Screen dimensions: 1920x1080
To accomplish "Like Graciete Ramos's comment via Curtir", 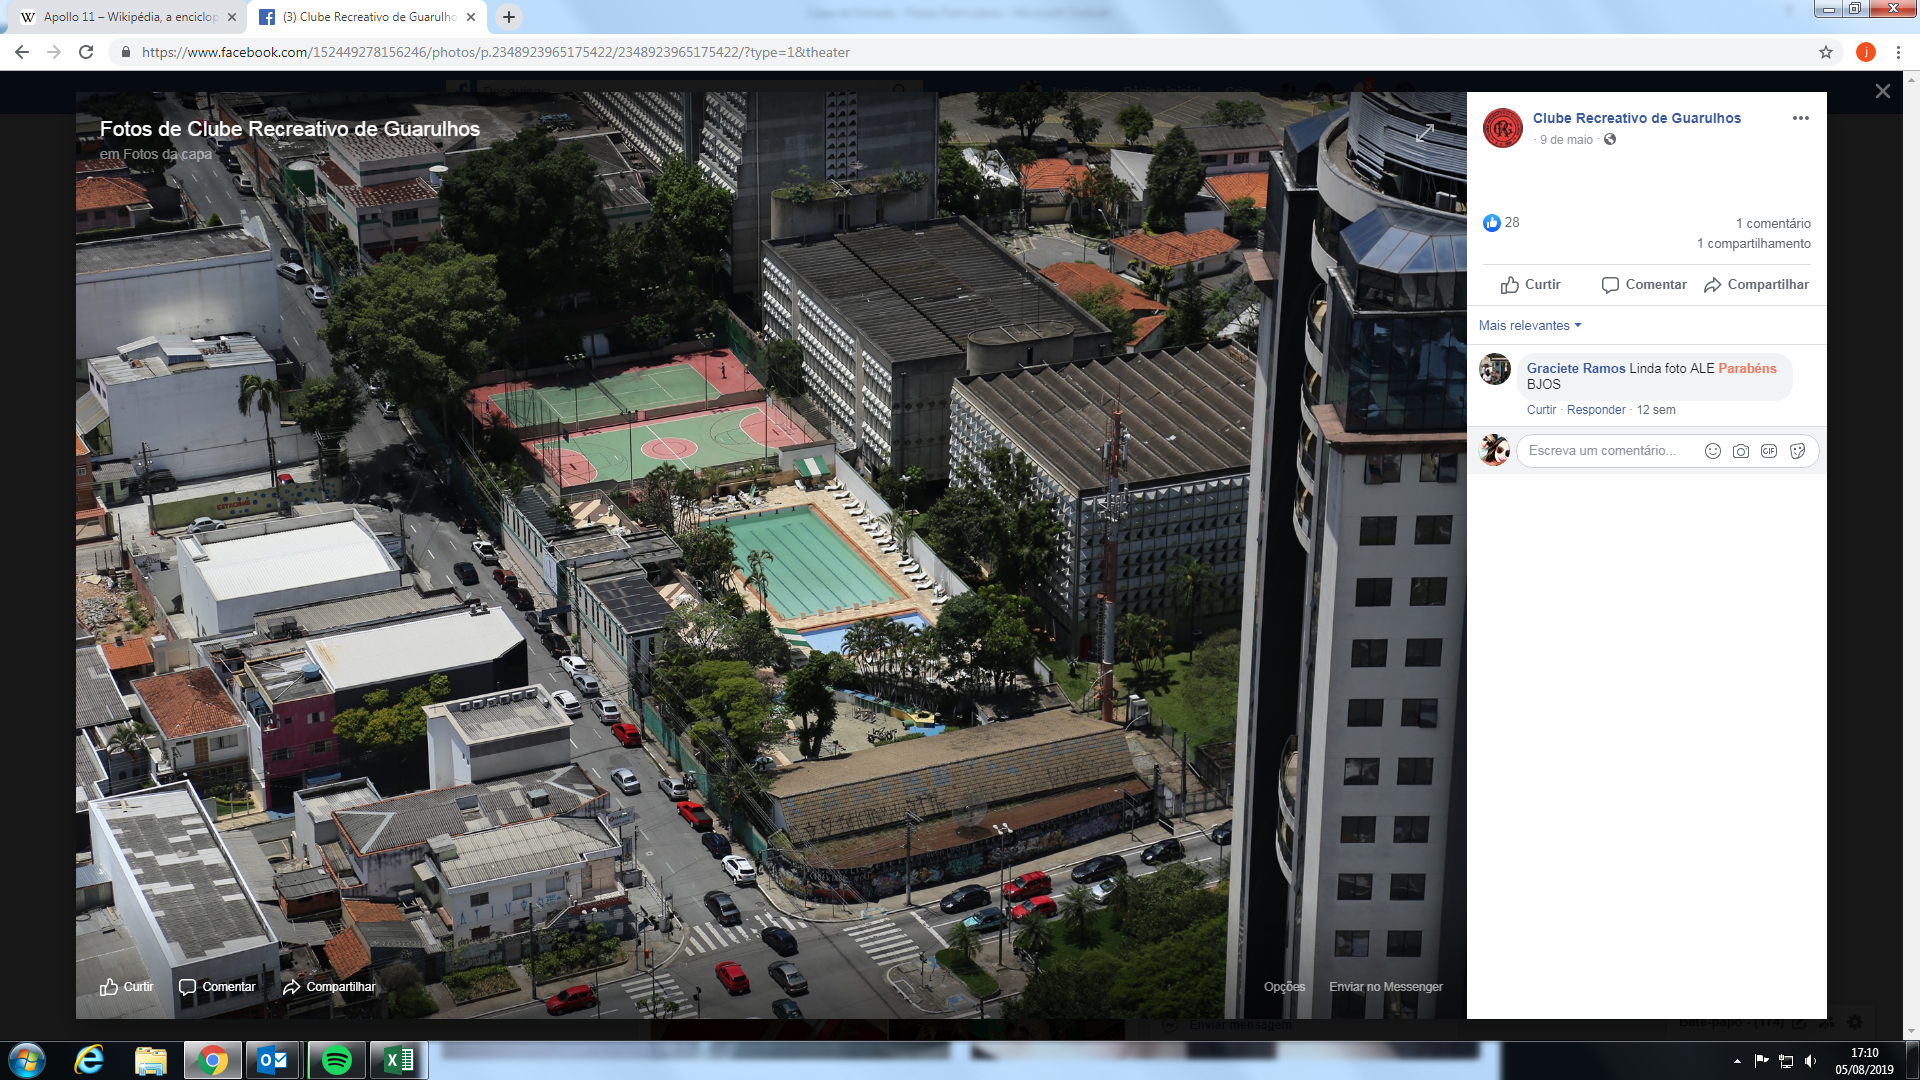I will (x=1540, y=410).
